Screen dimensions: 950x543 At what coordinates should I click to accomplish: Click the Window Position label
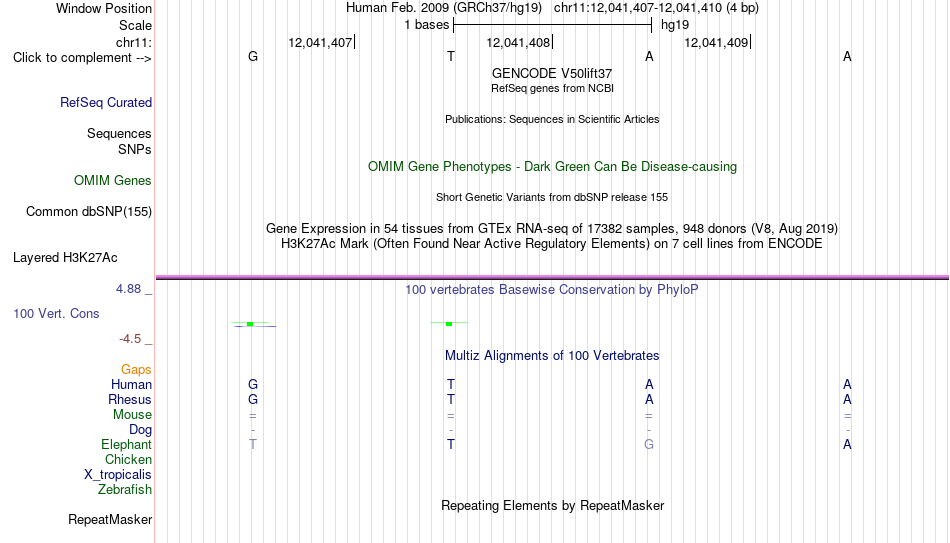click(x=104, y=8)
